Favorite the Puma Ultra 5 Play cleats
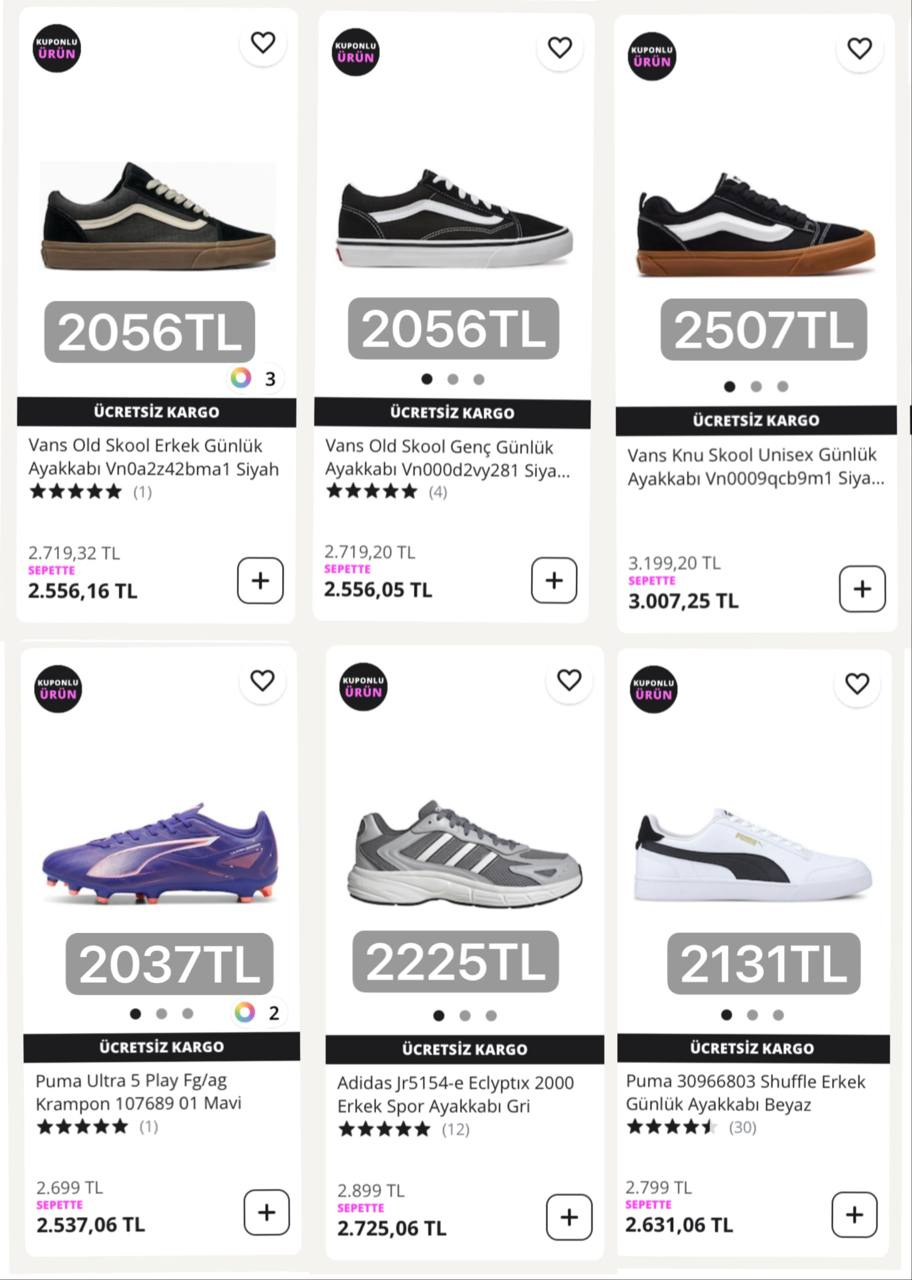Screen dimensions: 912x1280 point(262,681)
